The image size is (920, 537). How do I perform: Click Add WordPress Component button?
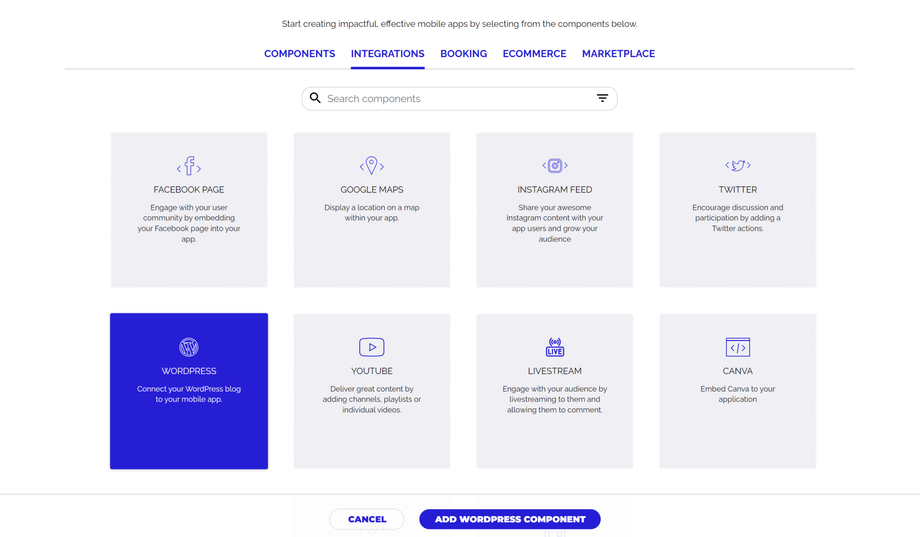(x=510, y=519)
